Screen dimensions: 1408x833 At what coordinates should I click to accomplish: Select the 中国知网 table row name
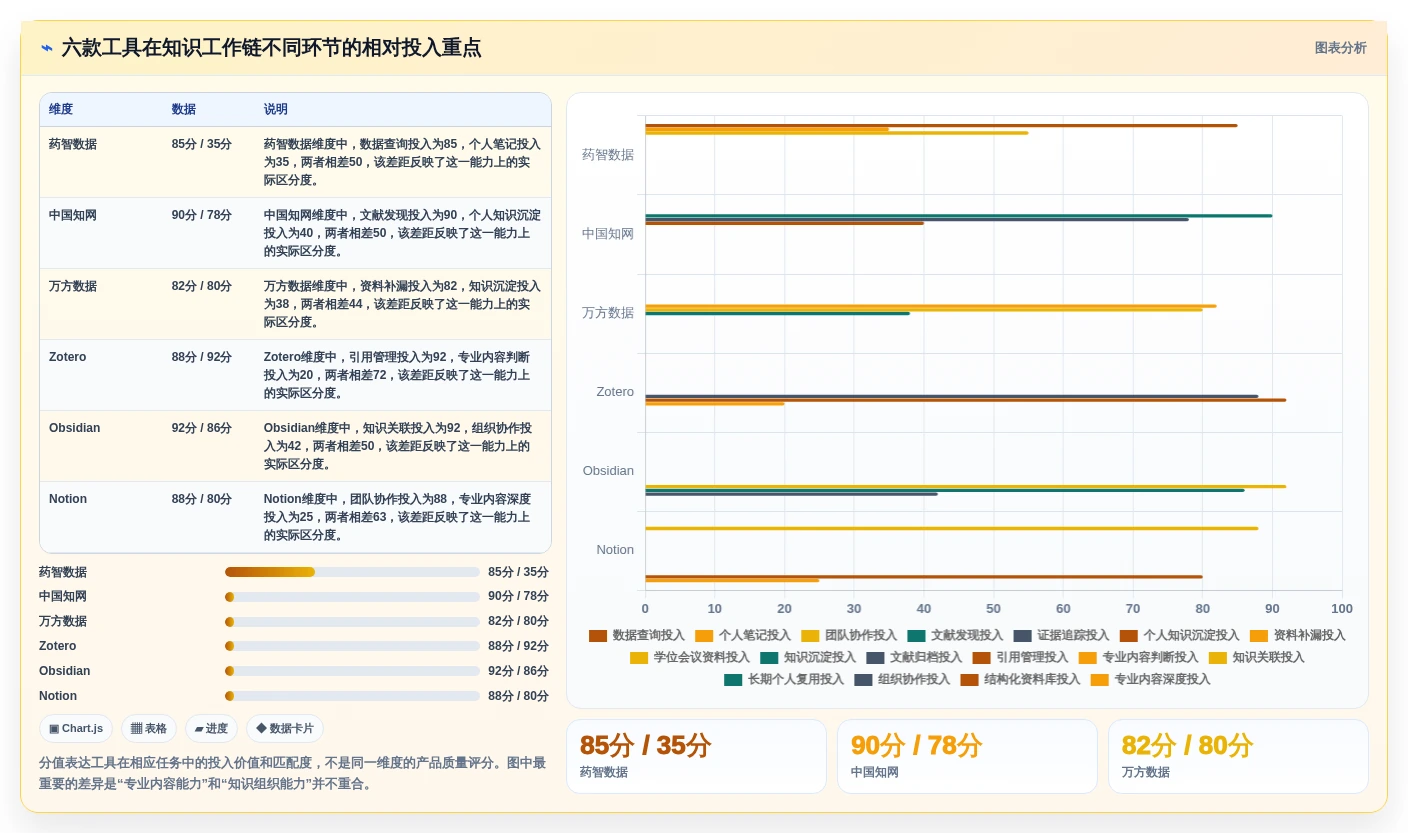click(x=73, y=215)
